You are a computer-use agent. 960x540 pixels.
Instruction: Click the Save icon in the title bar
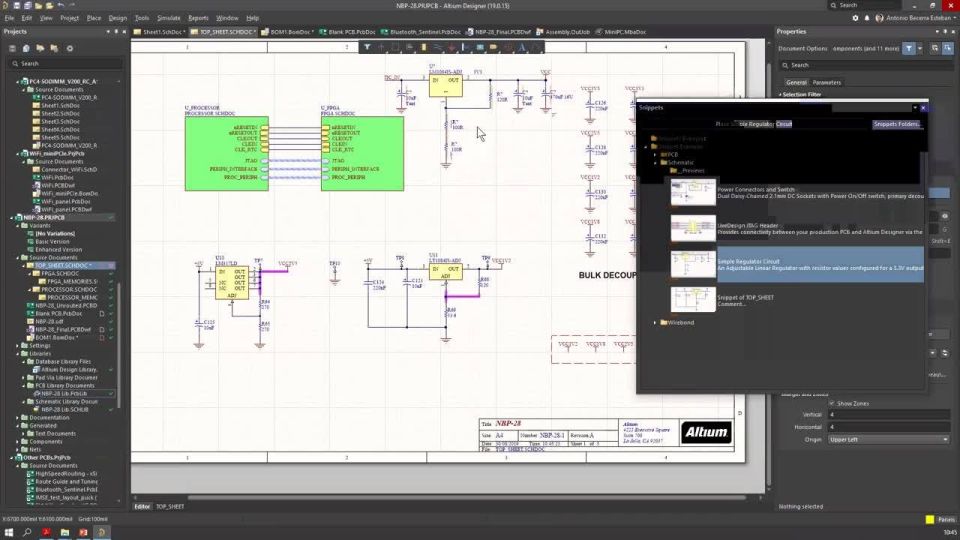[17, 6]
